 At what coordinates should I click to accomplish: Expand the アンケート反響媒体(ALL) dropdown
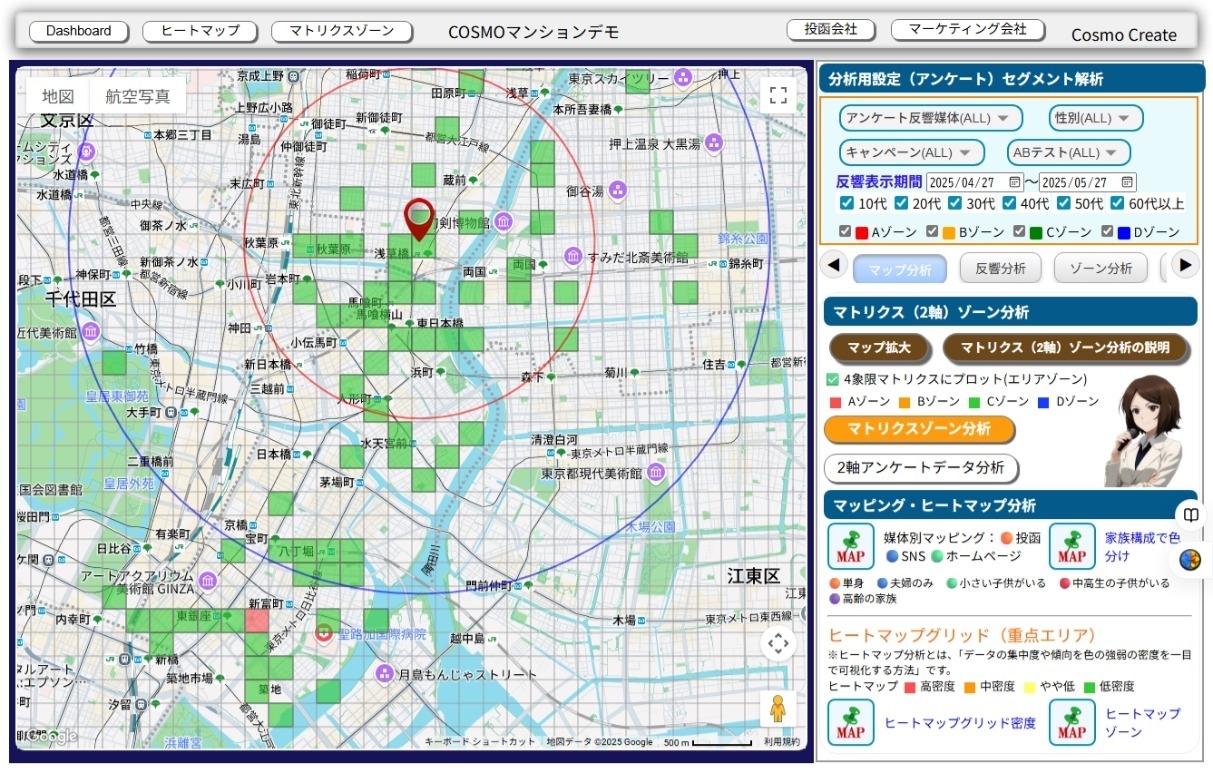[930, 118]
